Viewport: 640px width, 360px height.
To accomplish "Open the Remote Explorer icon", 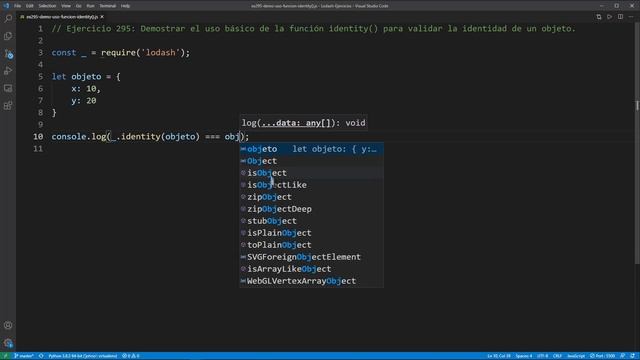I will pyautogui.click(x=8, y=88).
